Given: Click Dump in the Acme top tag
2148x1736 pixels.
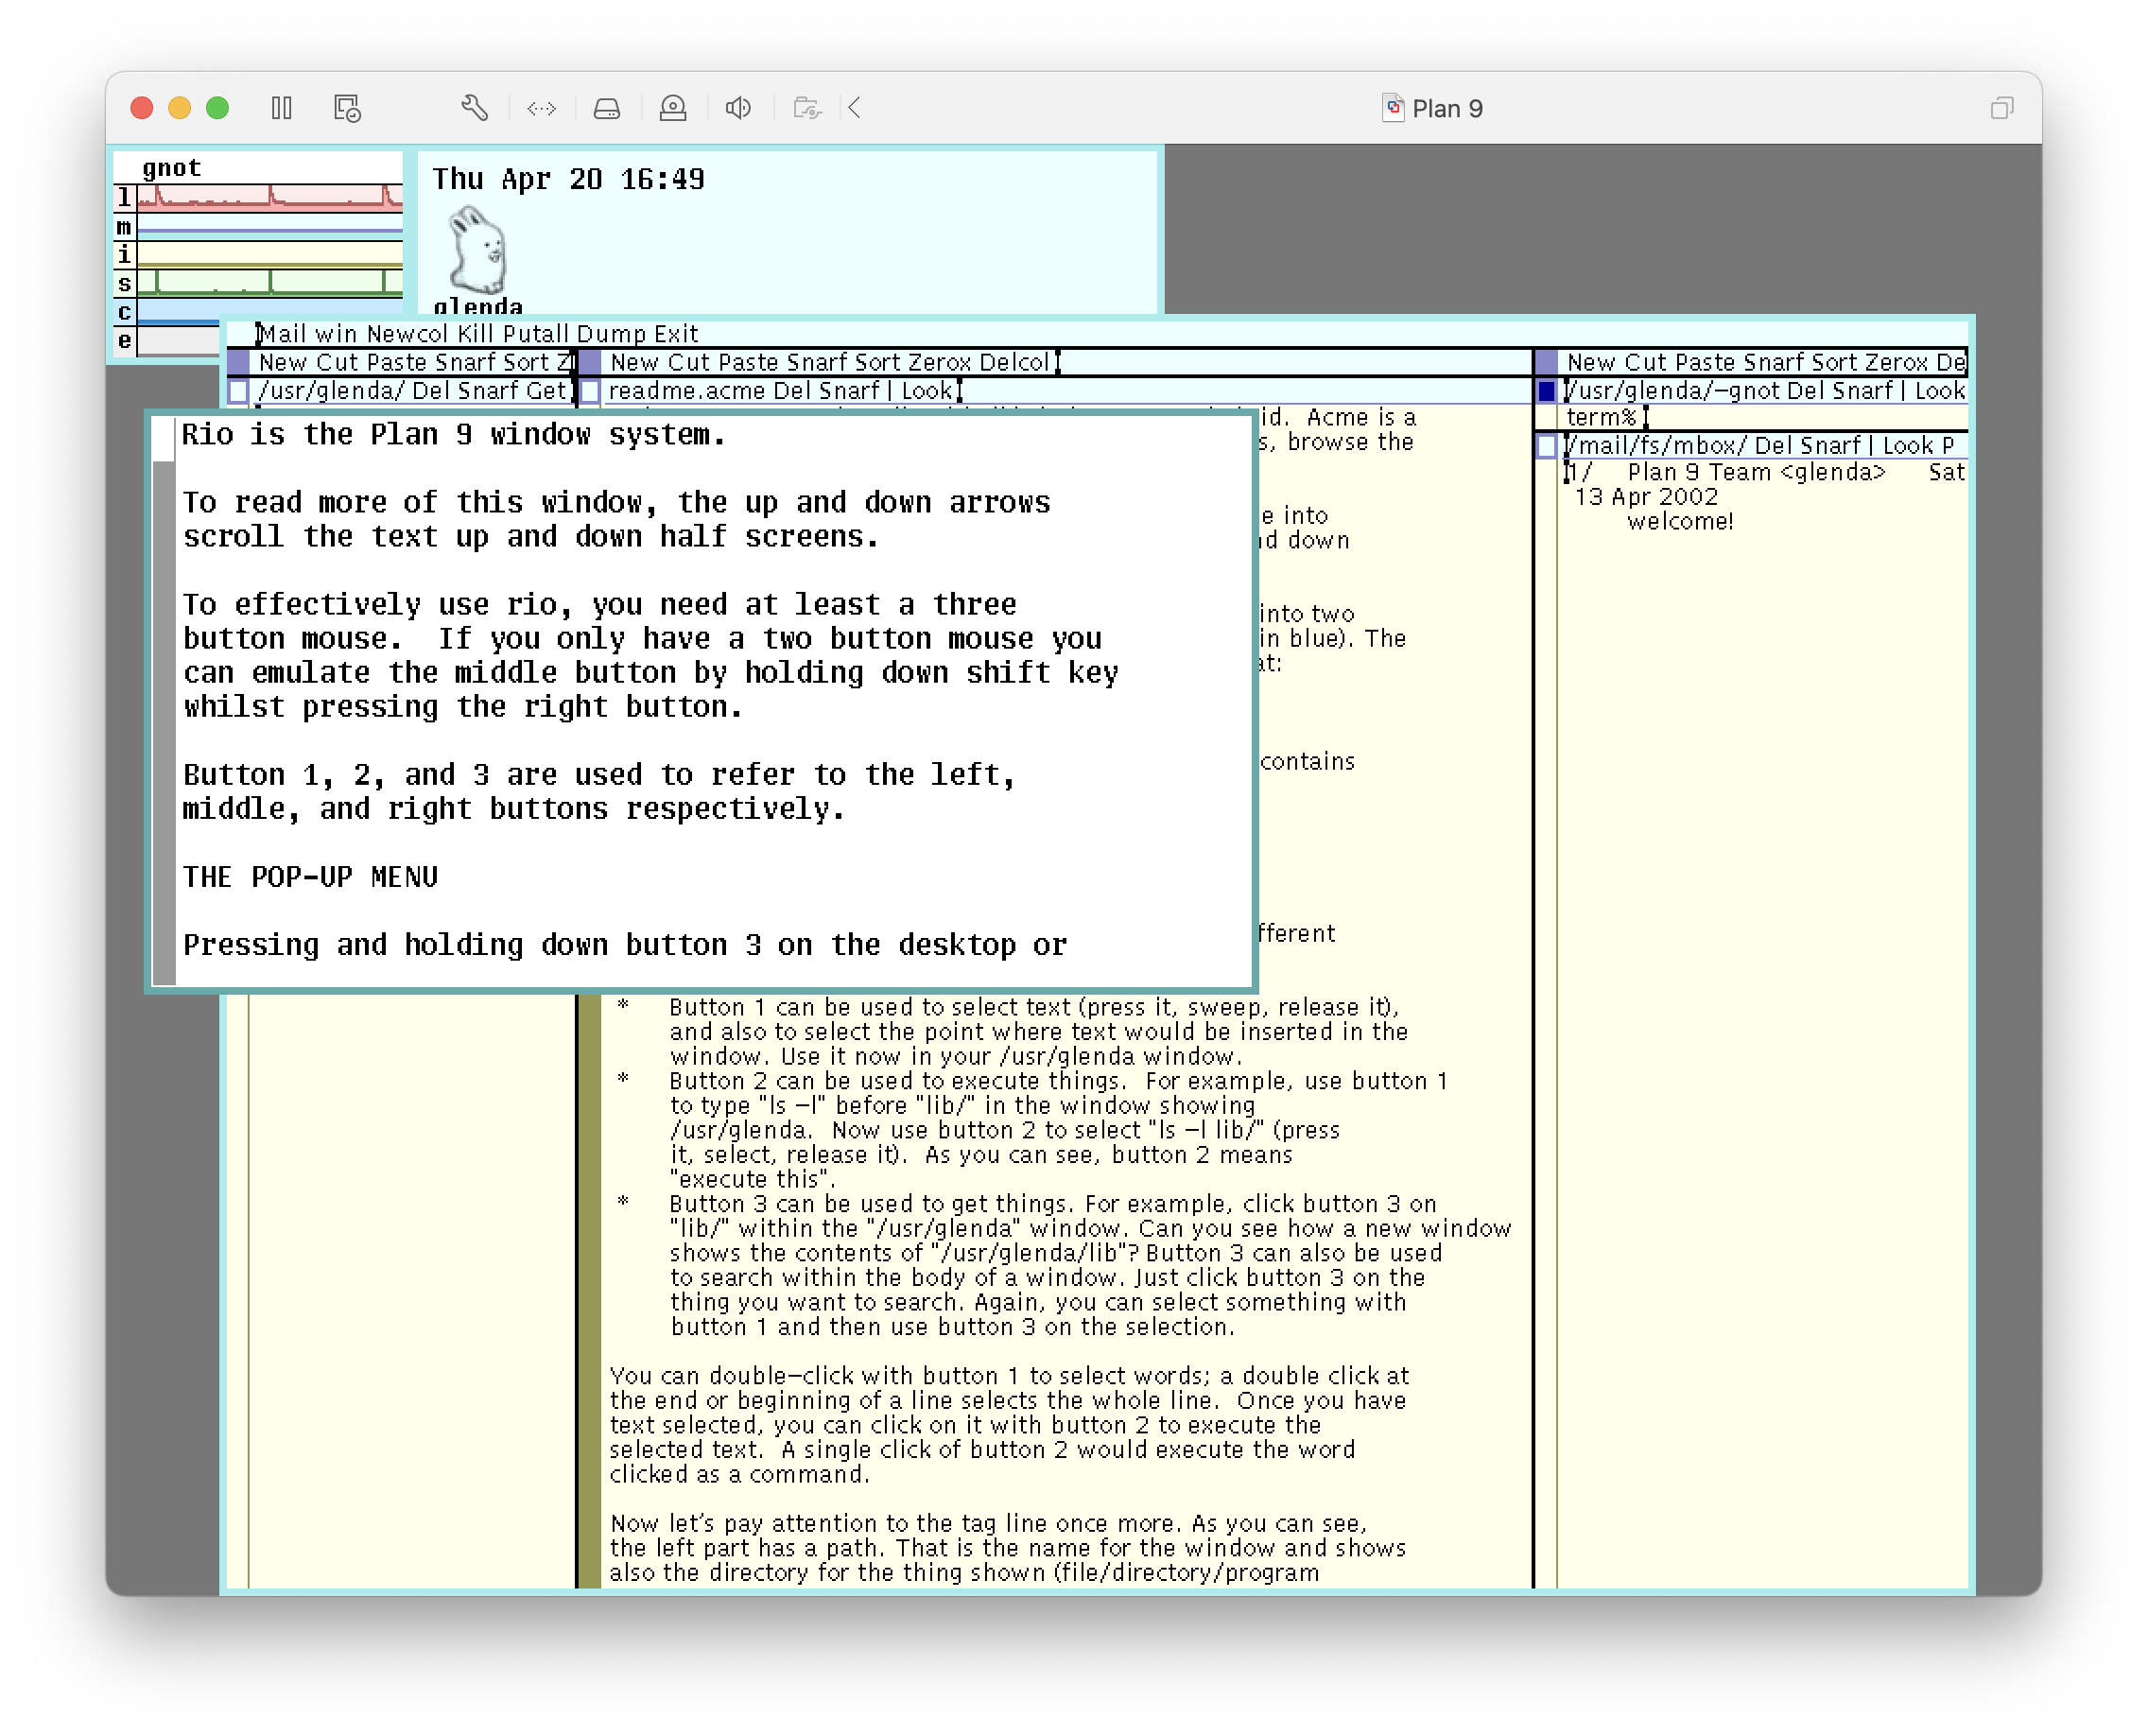Looking at the screenshot, I should click(x=612, y=334).
